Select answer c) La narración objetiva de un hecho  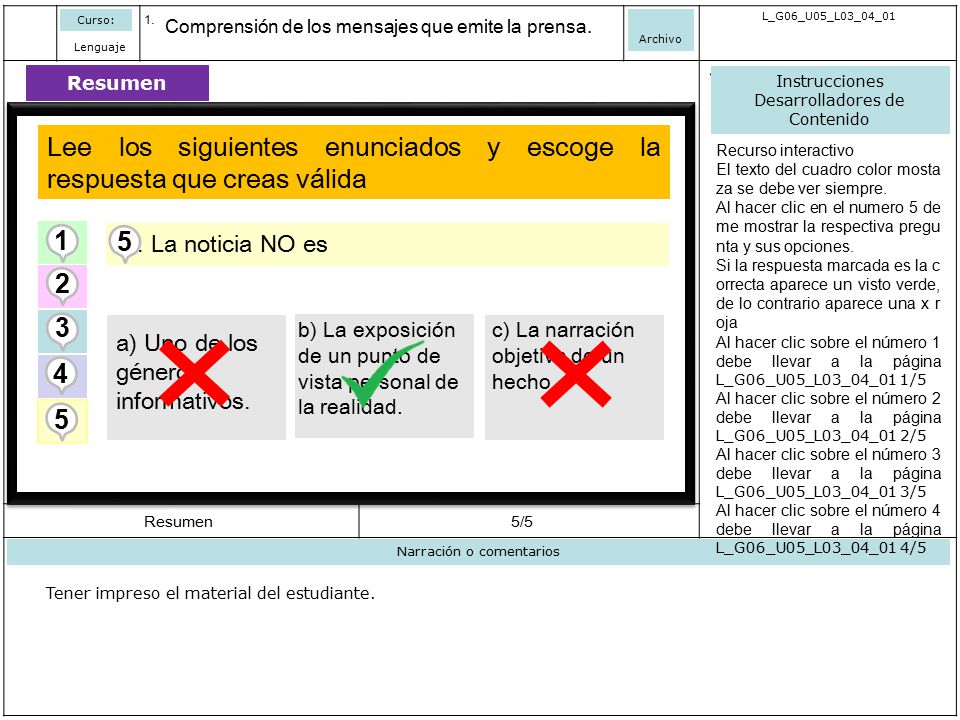574,377
